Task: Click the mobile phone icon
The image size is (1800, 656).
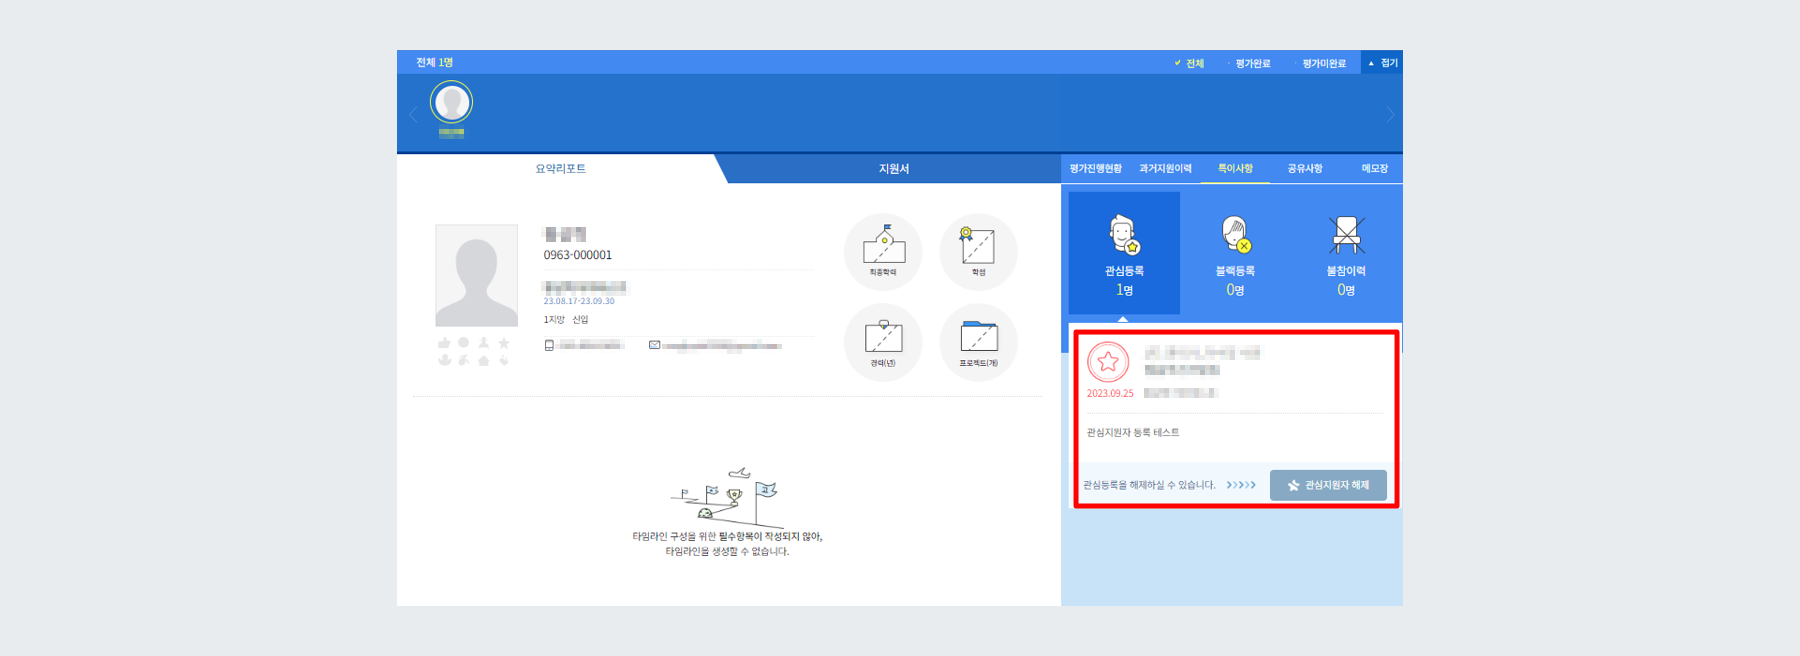Action: coord(549,345)
